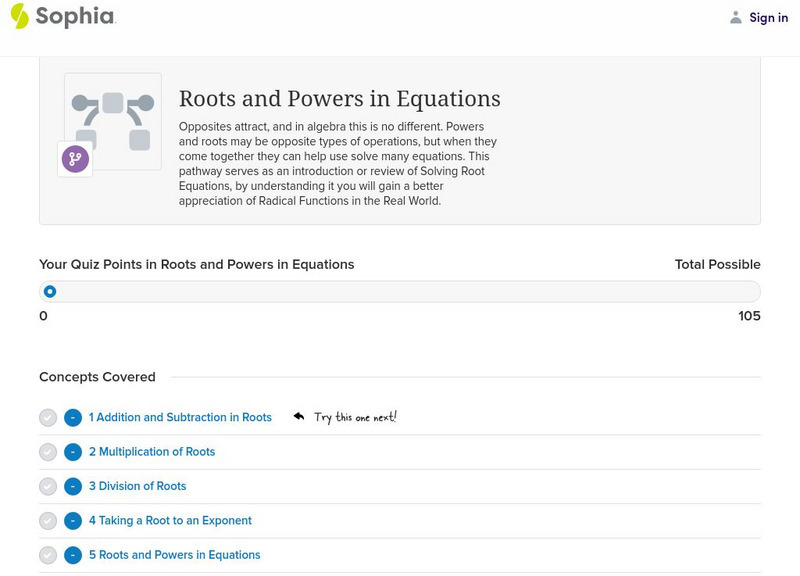Click the blue minus badge beside 'Division of Roots'
800x576 pixels.
coord(70,486)
